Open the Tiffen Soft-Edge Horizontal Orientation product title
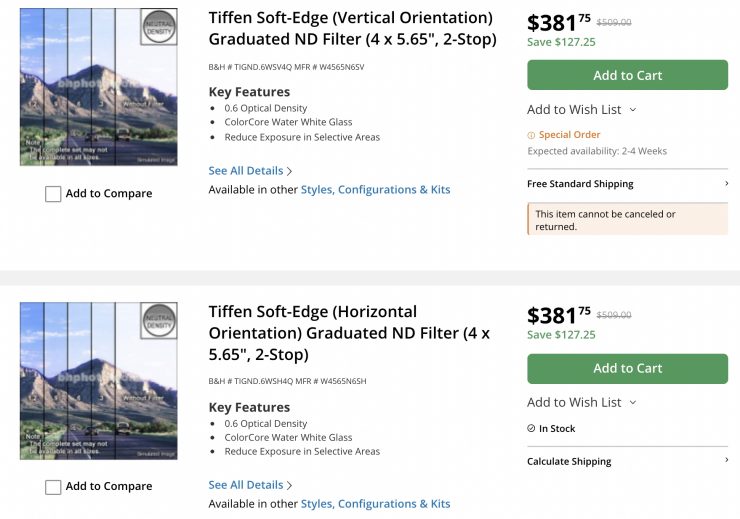 point(349,333)
